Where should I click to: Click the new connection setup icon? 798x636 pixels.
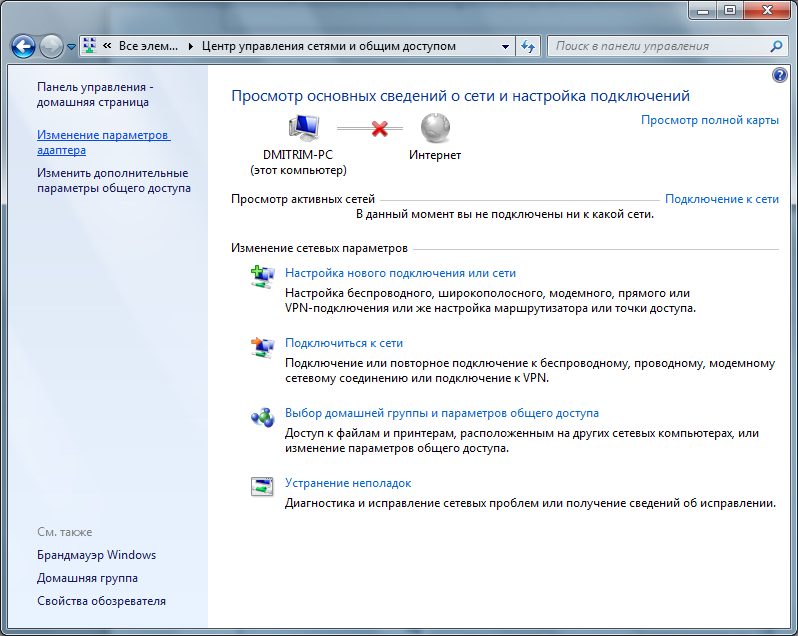pyautogui.click(x=263, y=277)
